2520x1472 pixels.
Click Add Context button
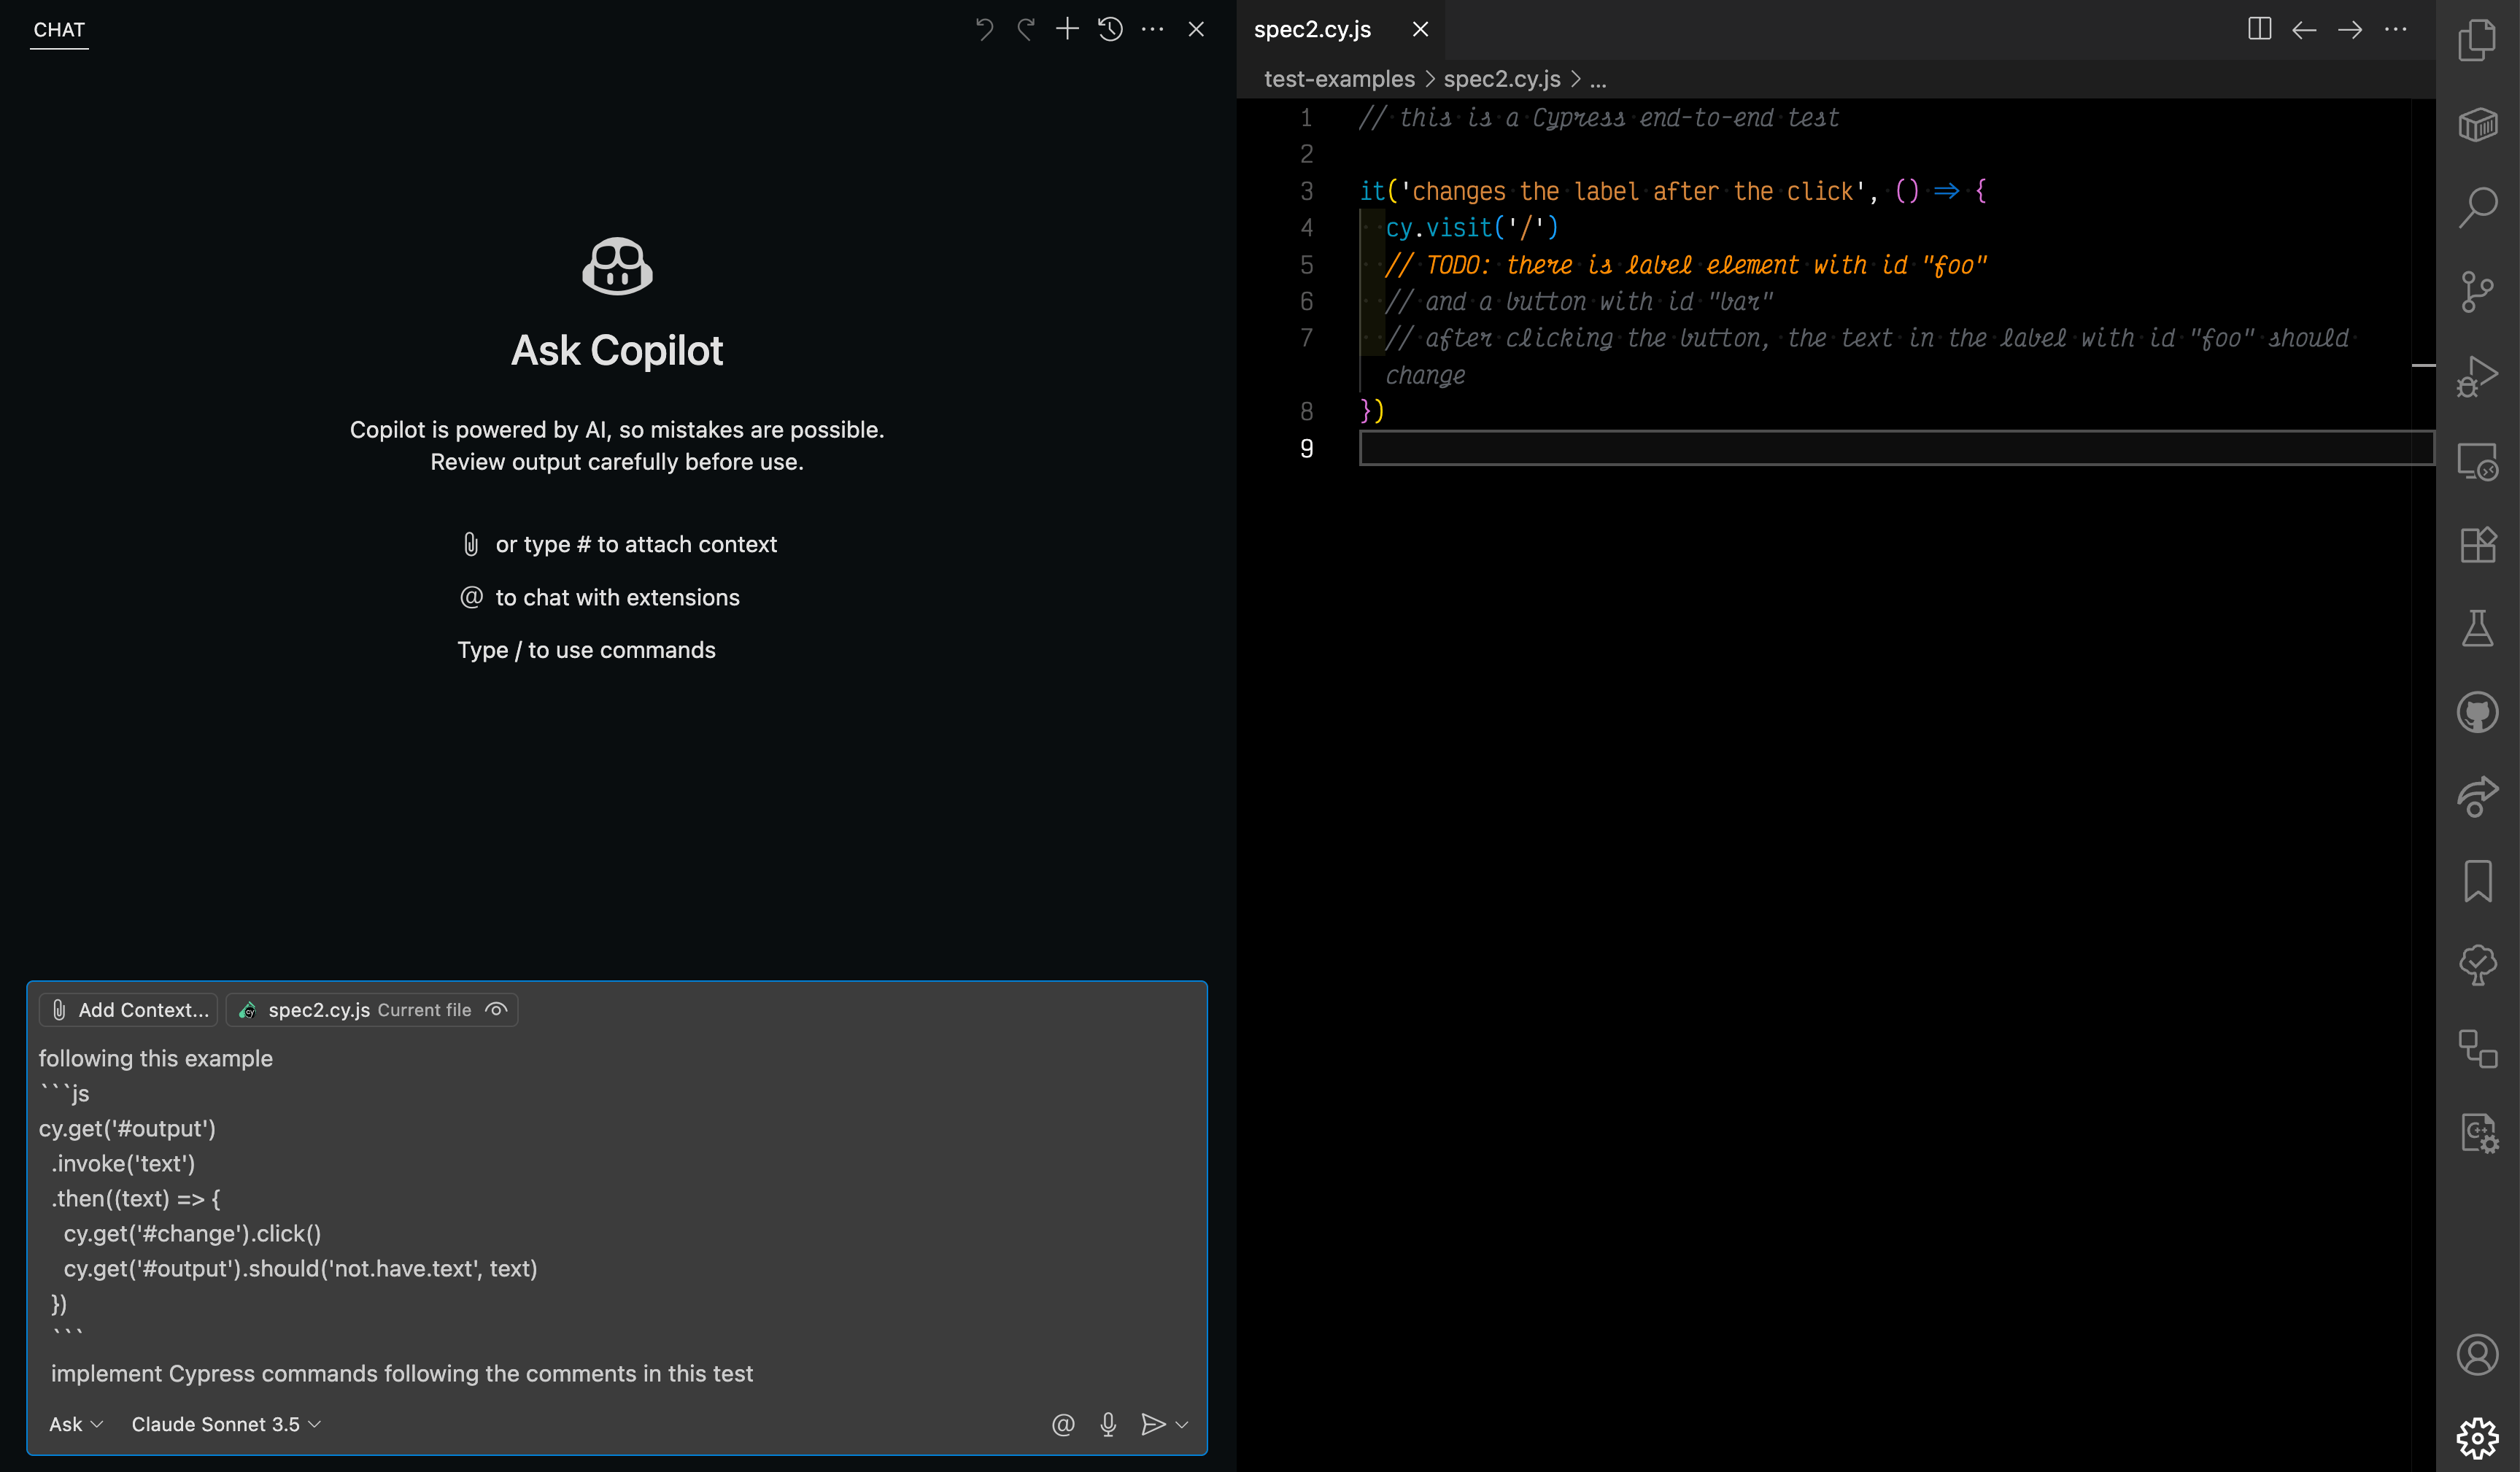pyautogui.click(x=129, y=1010)
